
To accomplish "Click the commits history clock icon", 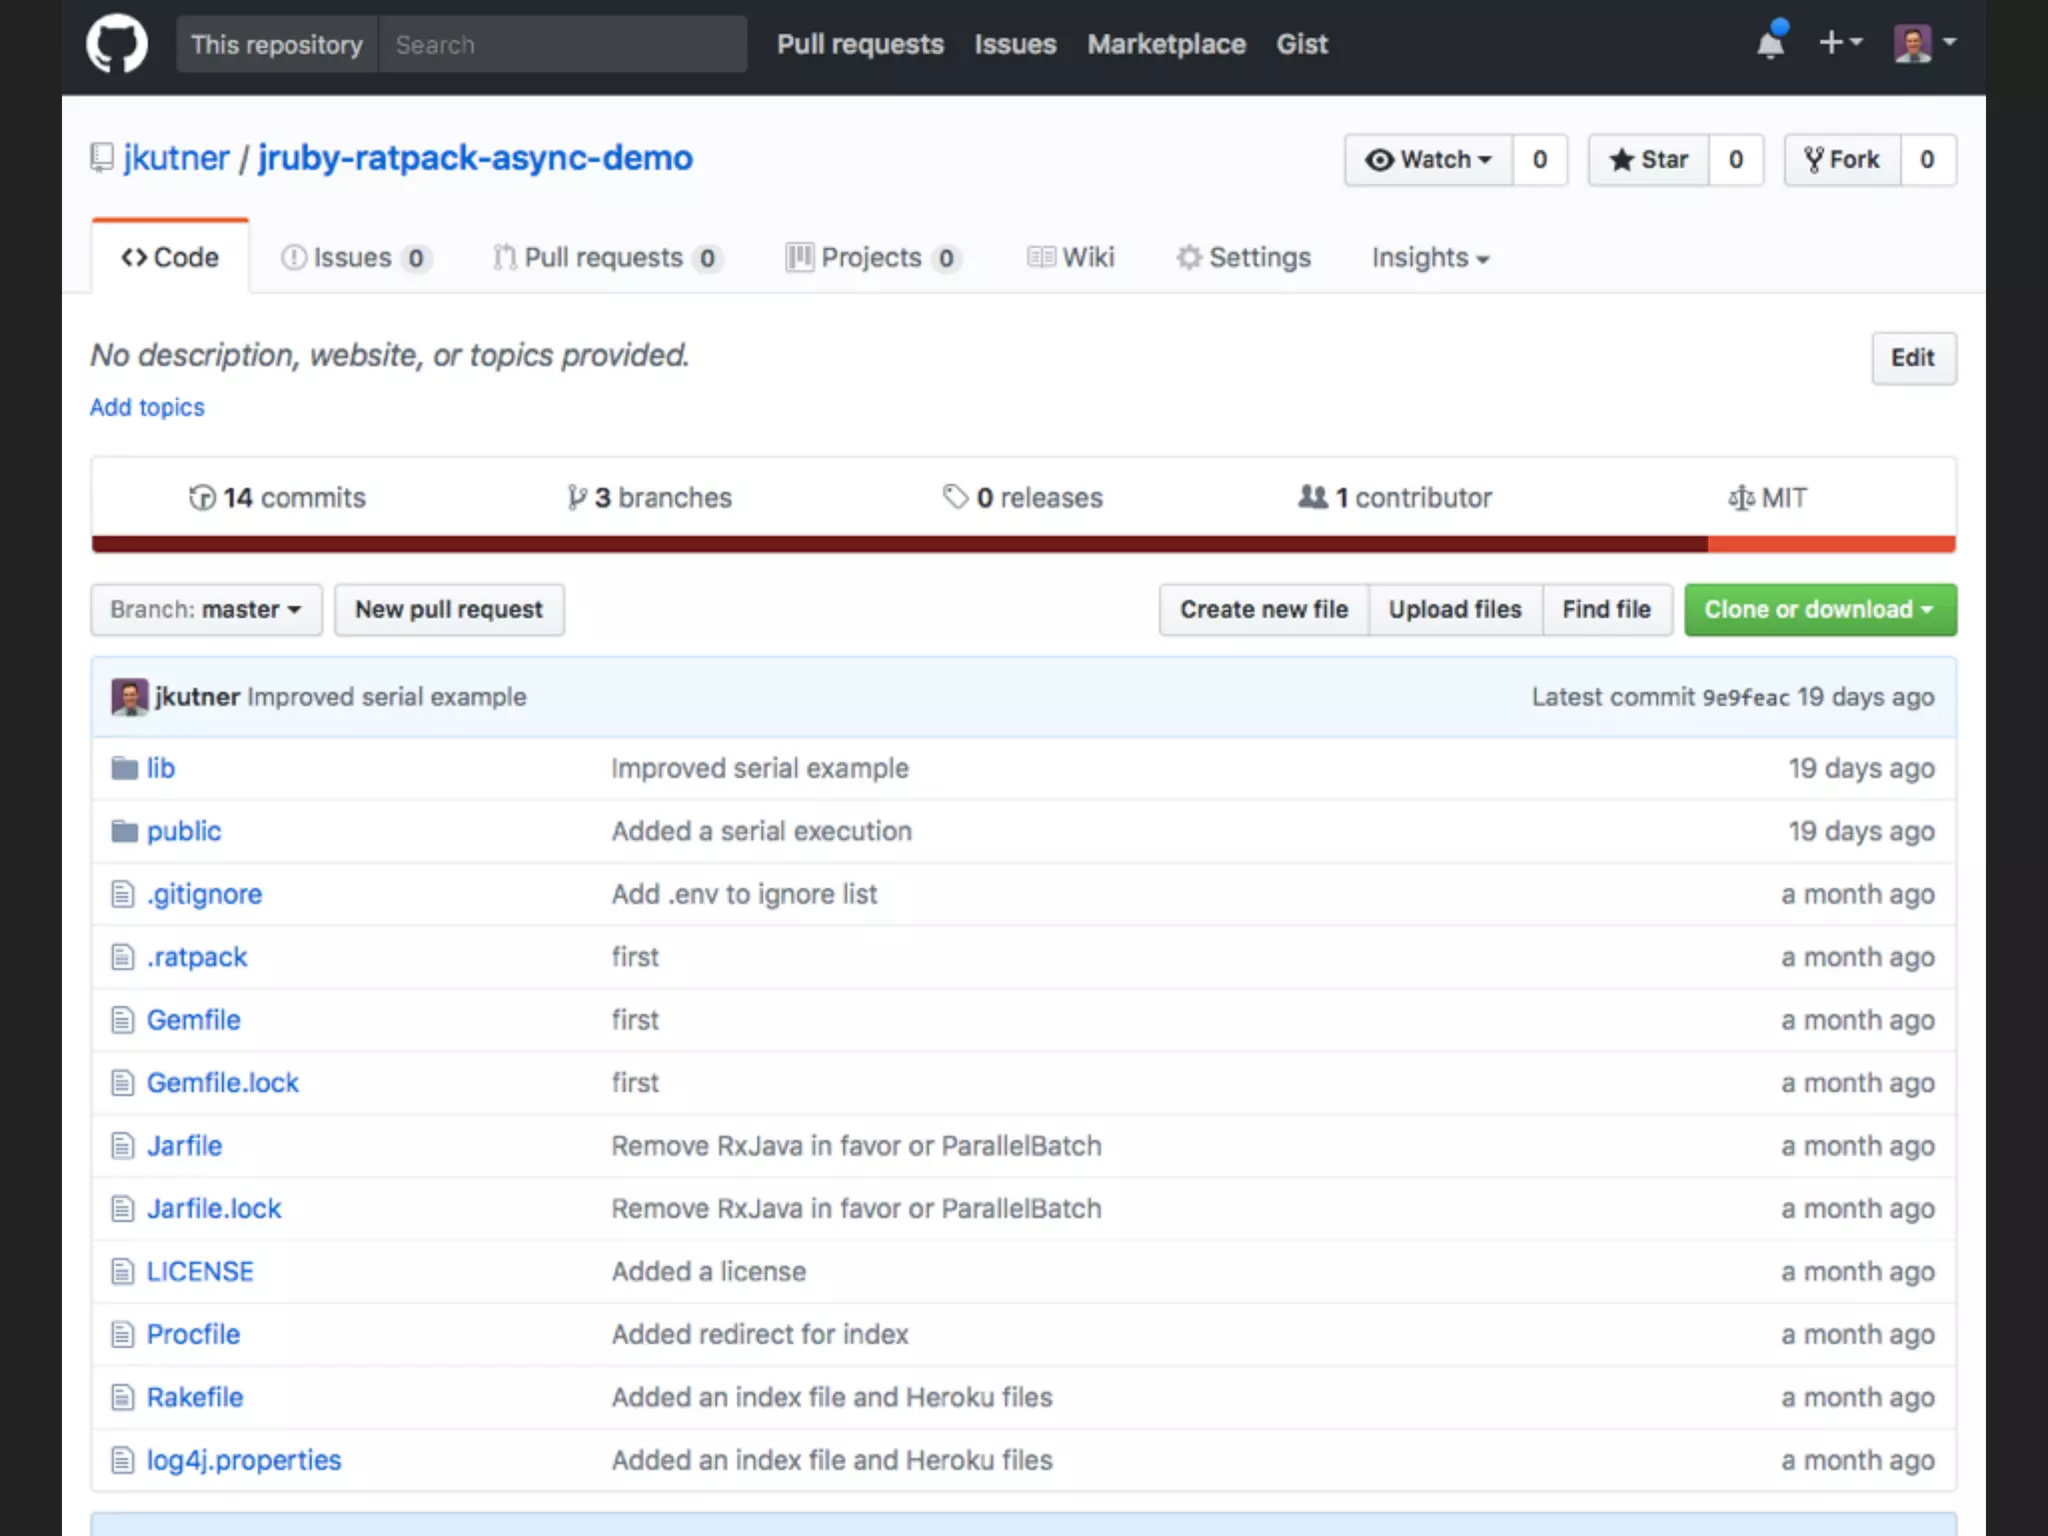I will point(202,498).
